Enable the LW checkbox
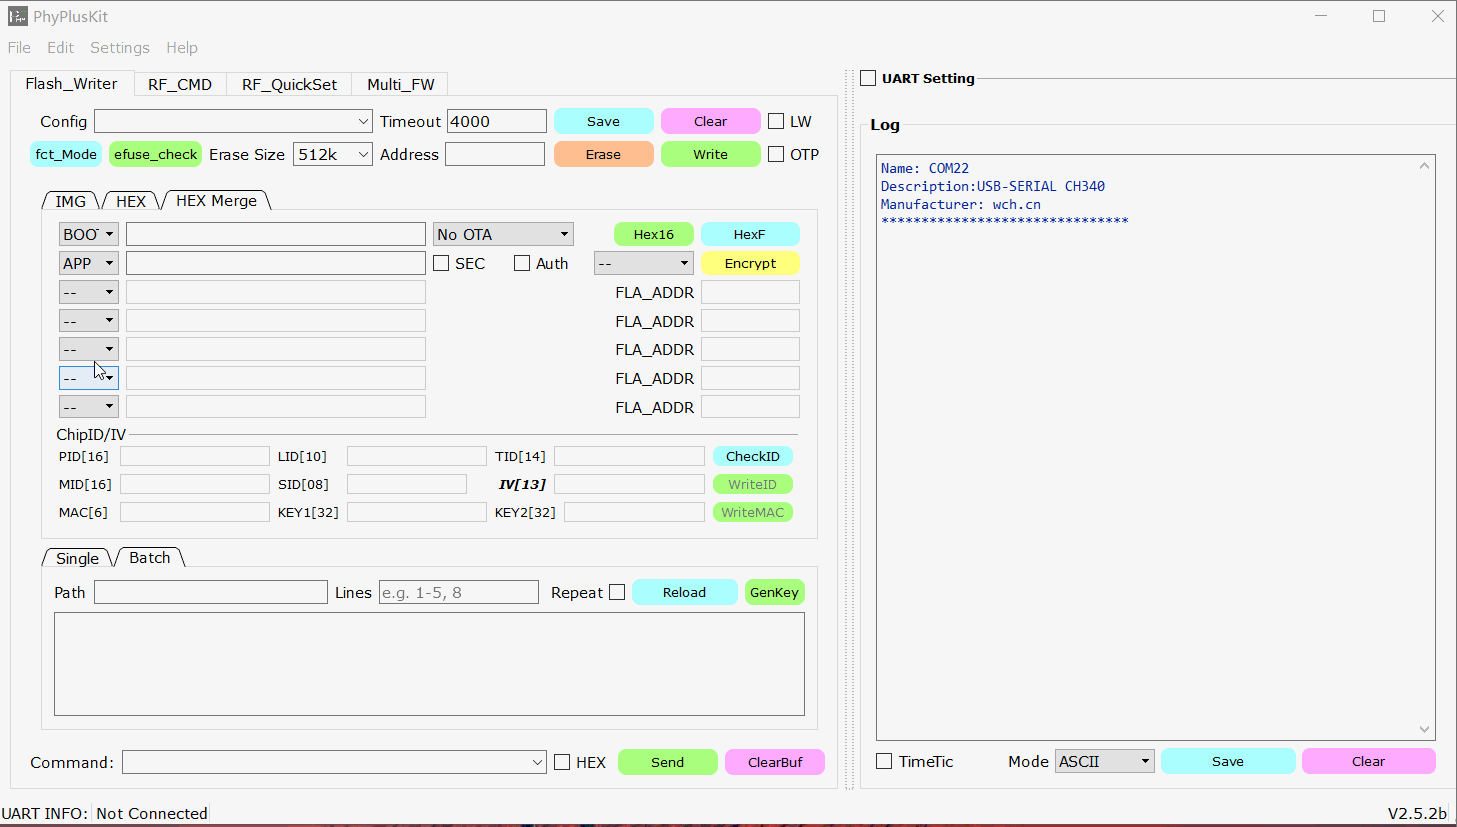 pyautogui.click(x=776, y=121)
